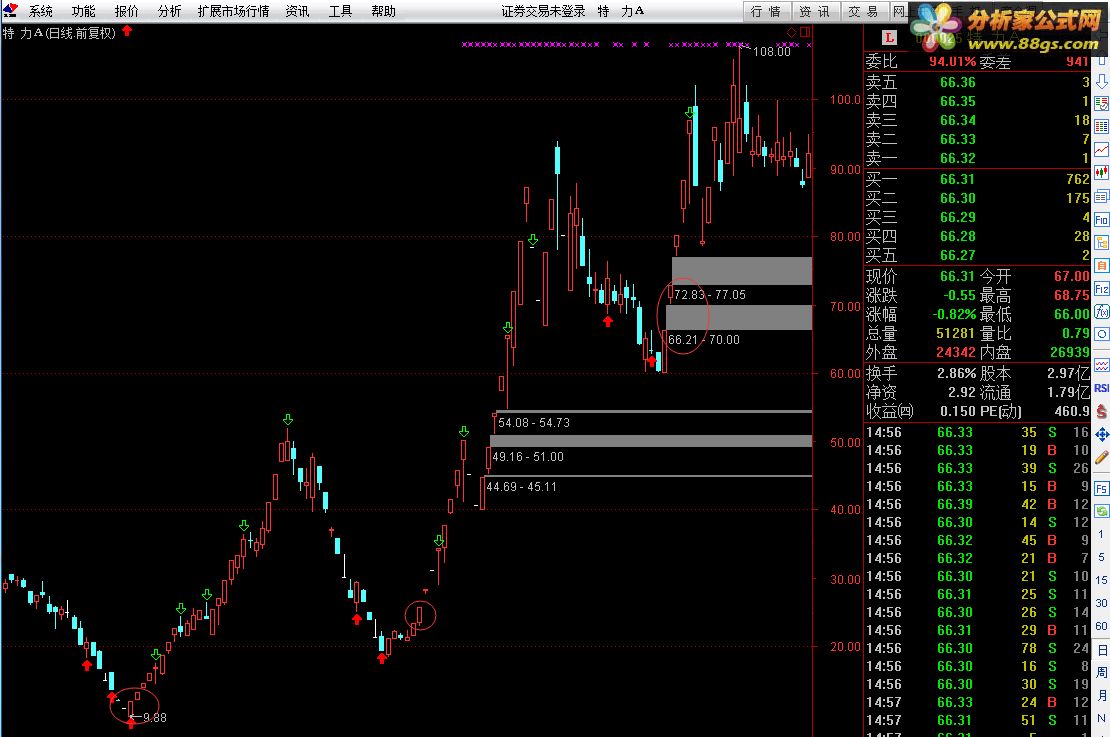Screen dimensions: 1110x737
Task: Select the 60-minute period button
Action: (x=1102, y=626)
